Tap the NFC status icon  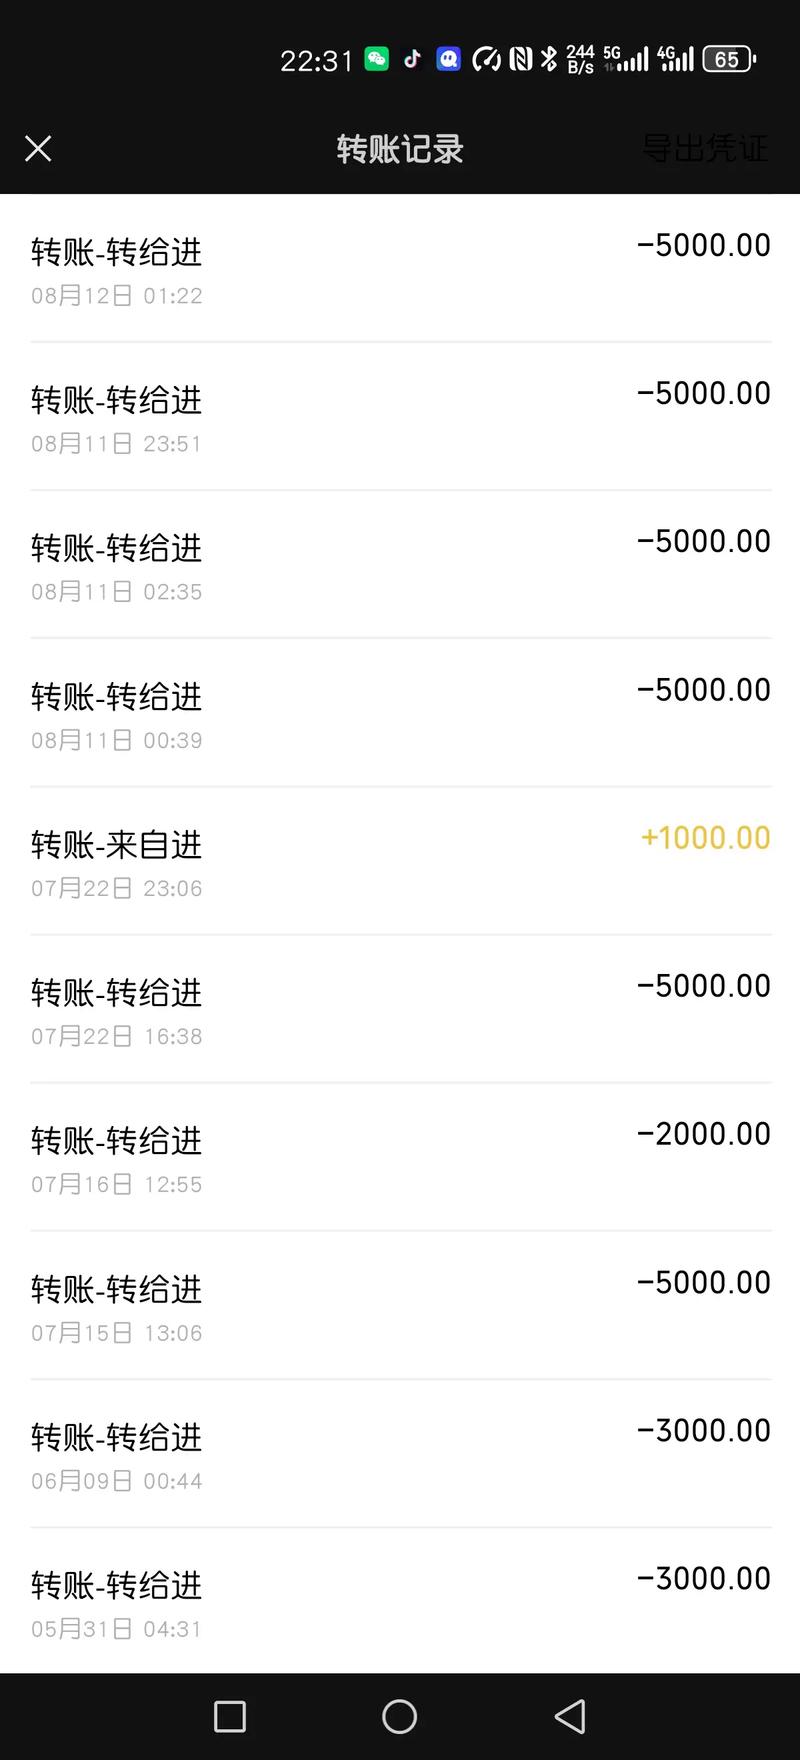(520, 60)
